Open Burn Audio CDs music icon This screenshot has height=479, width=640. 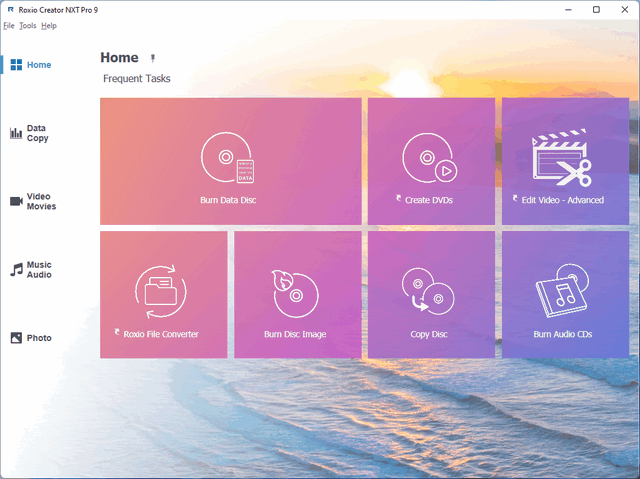tap(563, 293)
